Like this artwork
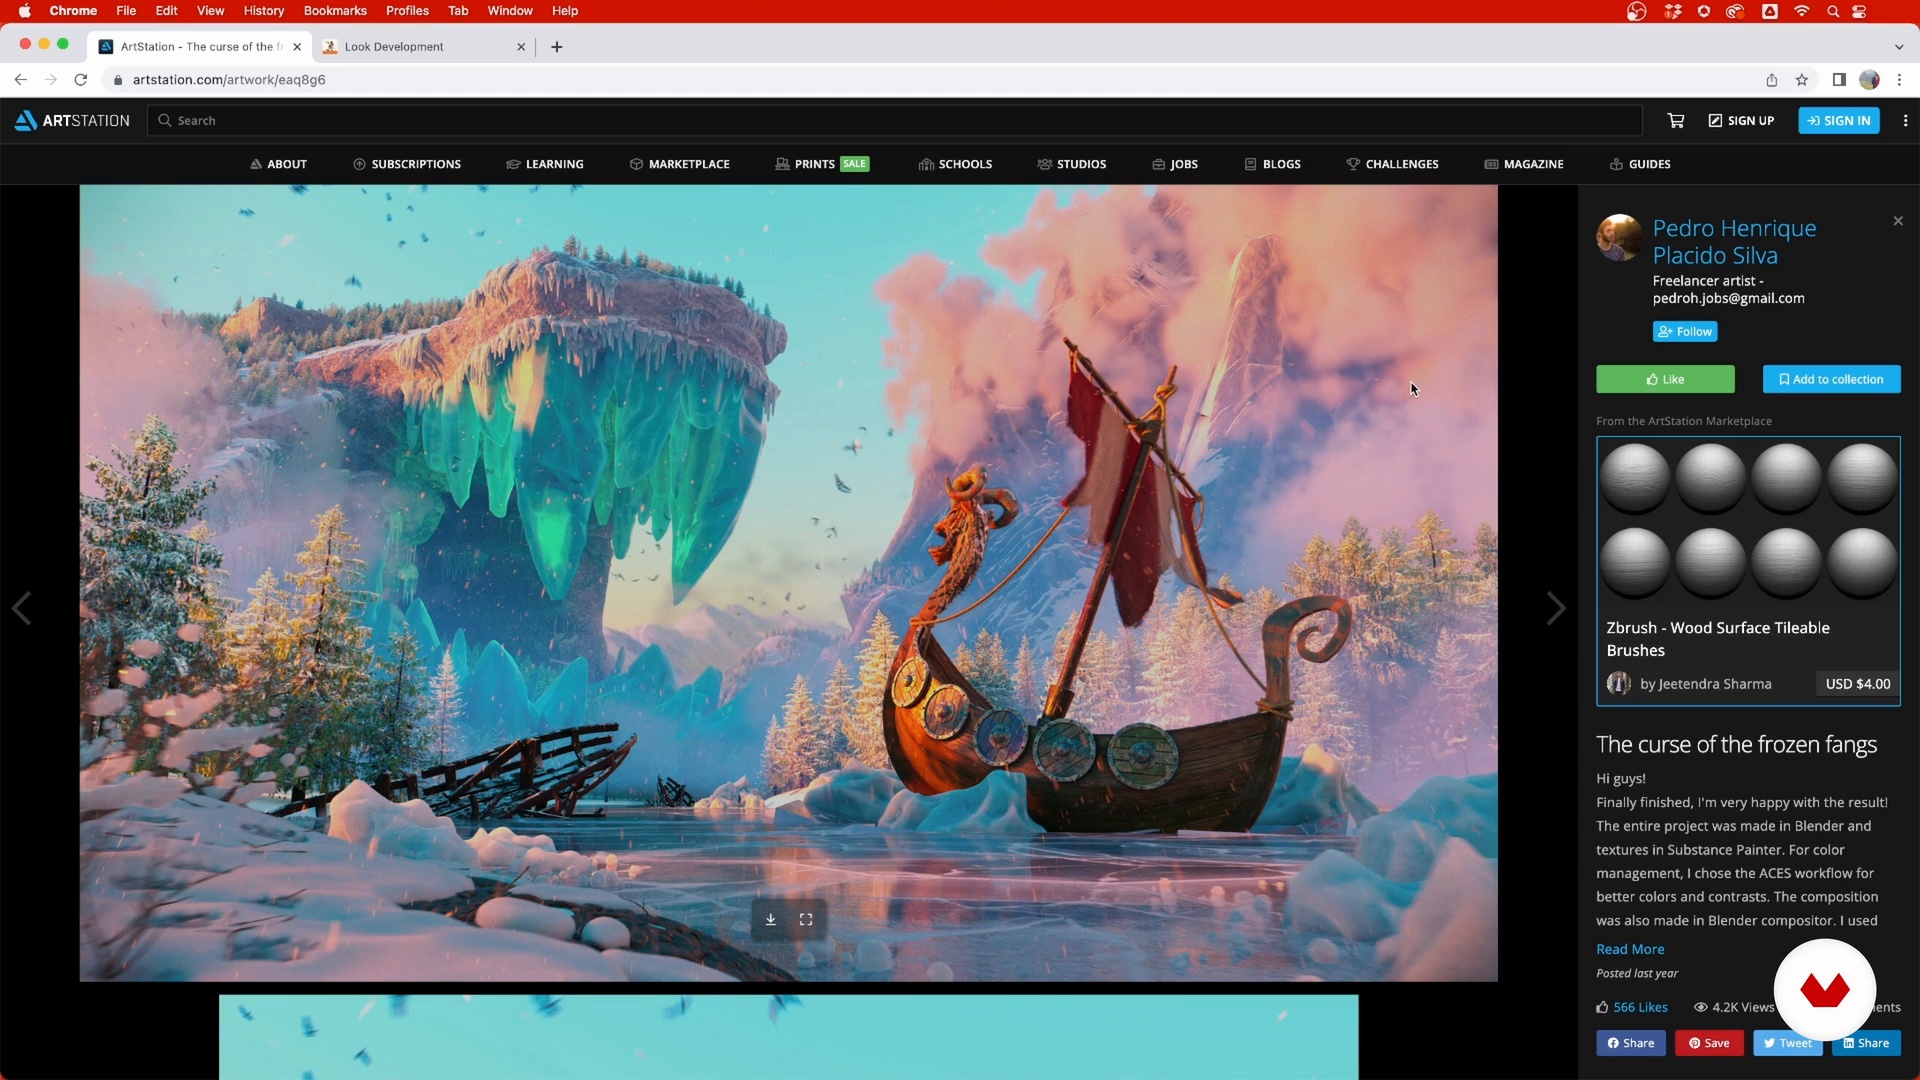Viewport: 1920px width, 1080px height. pyautogui.click(x=1665, y=379)
